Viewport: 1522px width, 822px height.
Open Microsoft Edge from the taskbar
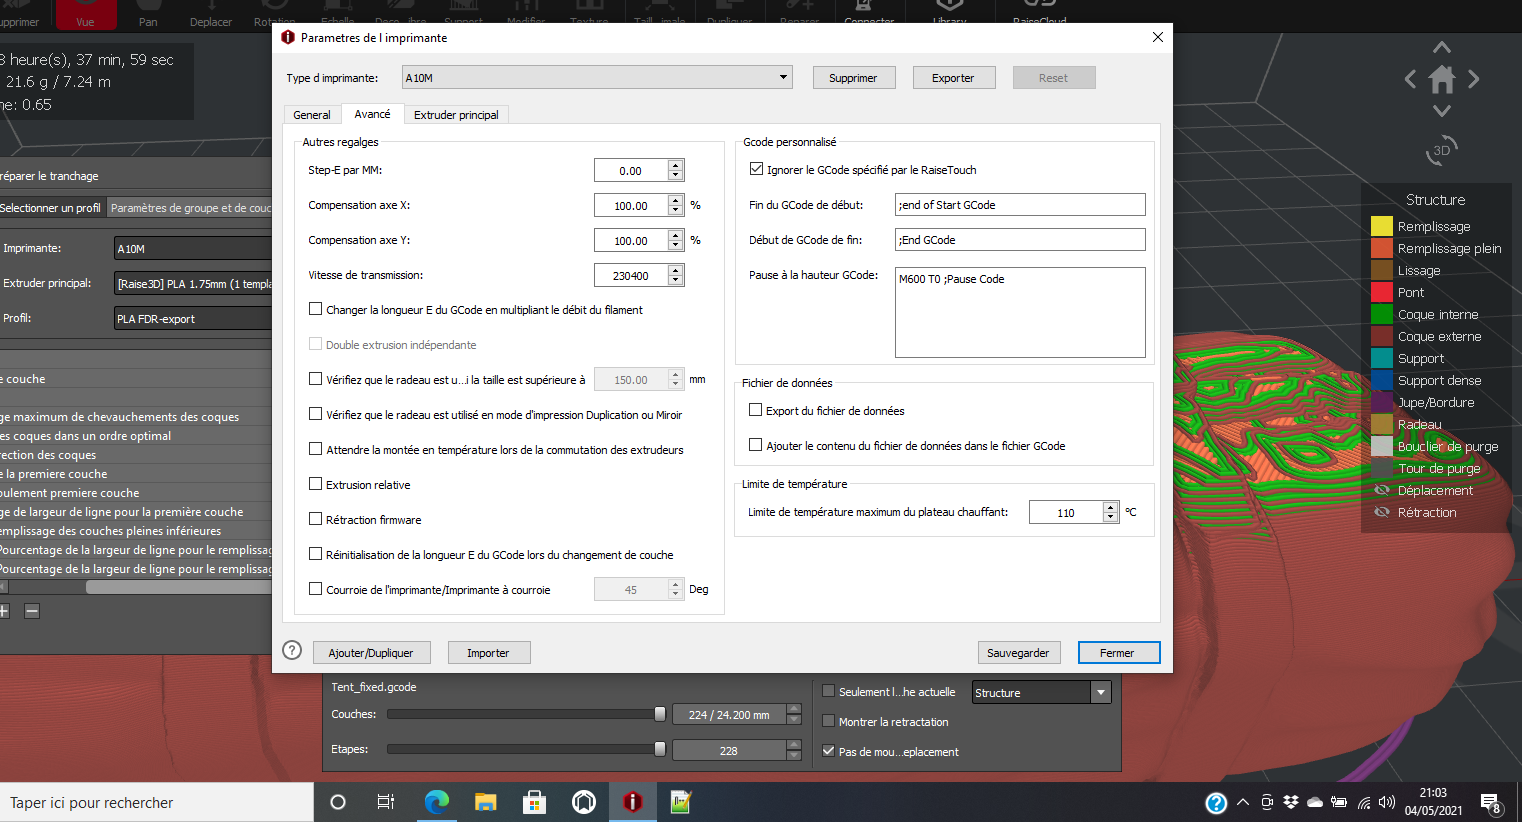tap(437, 802)
